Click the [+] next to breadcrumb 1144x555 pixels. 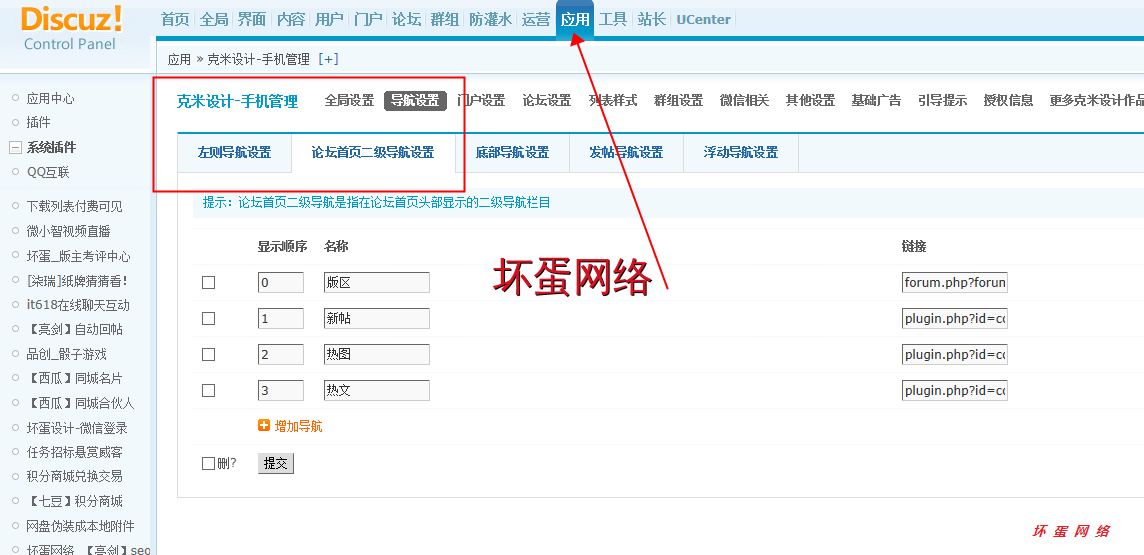click(328, 59)
